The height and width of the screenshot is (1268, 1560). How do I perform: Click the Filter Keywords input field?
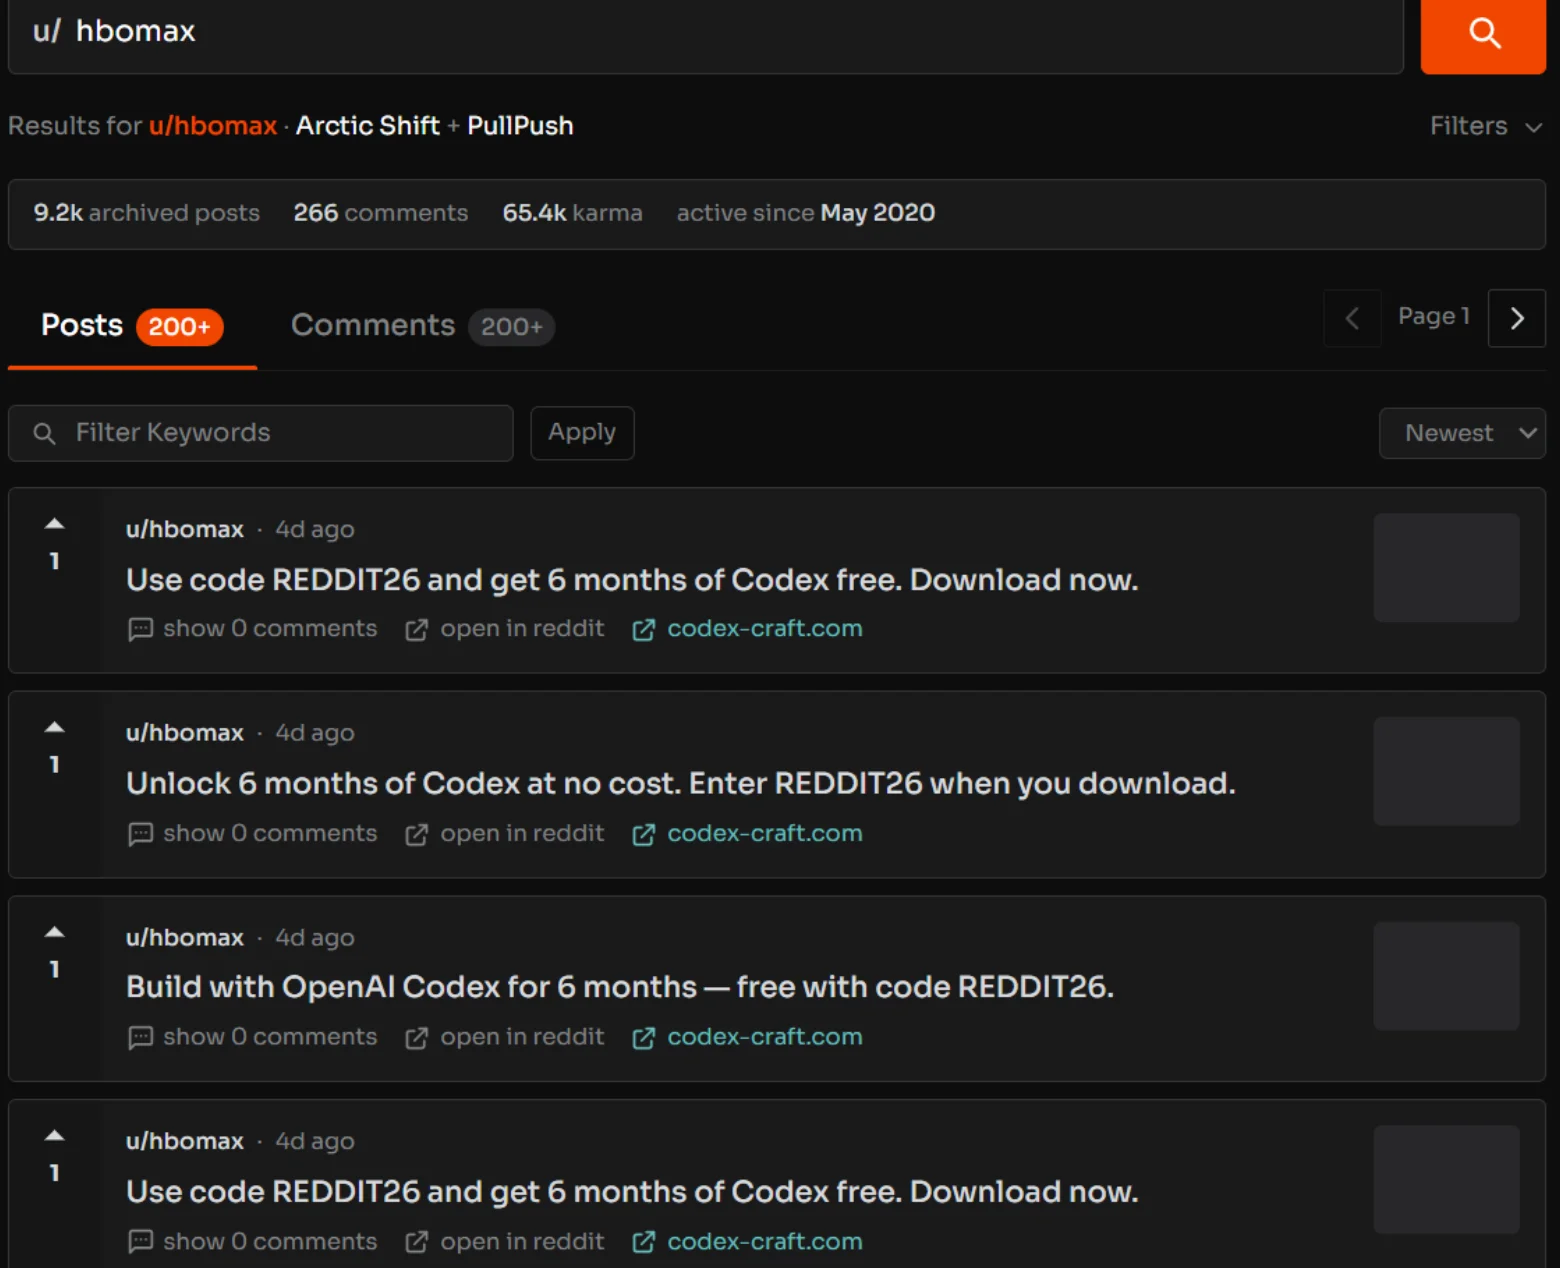point(261,433)
